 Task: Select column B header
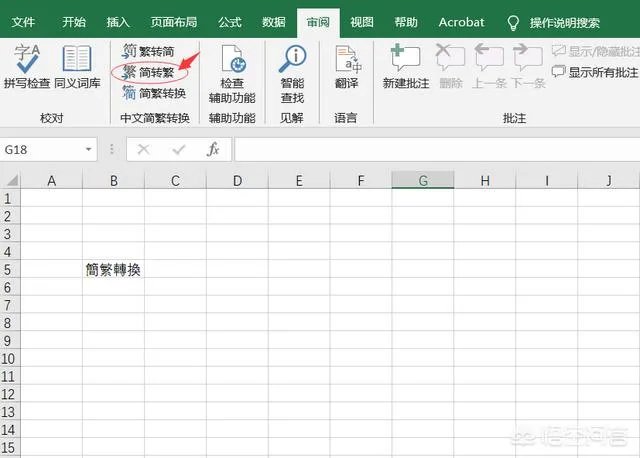(x=113, y=180)
